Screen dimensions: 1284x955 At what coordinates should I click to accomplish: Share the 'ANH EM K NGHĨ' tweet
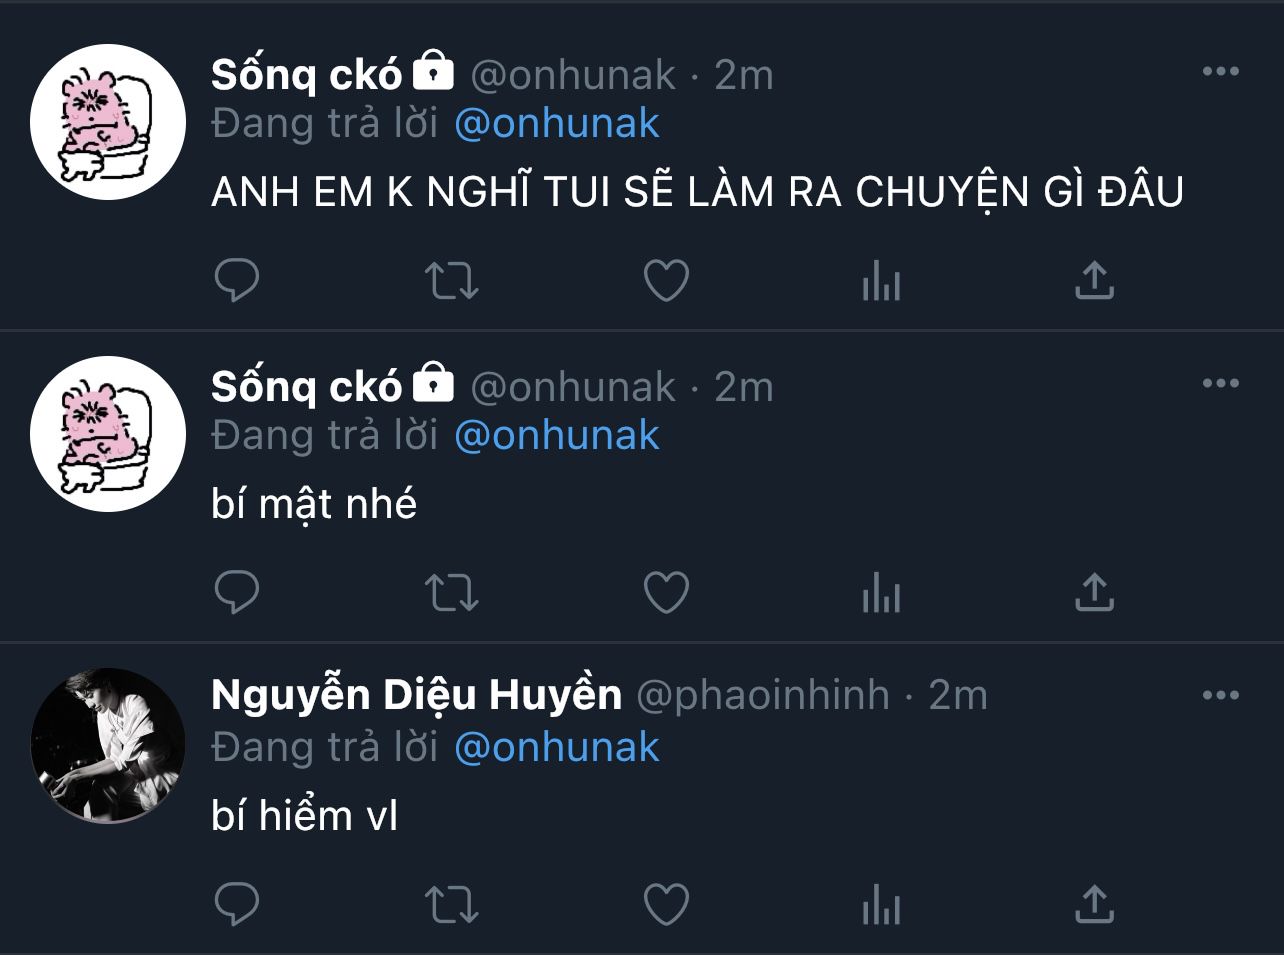pos(1094,281)
